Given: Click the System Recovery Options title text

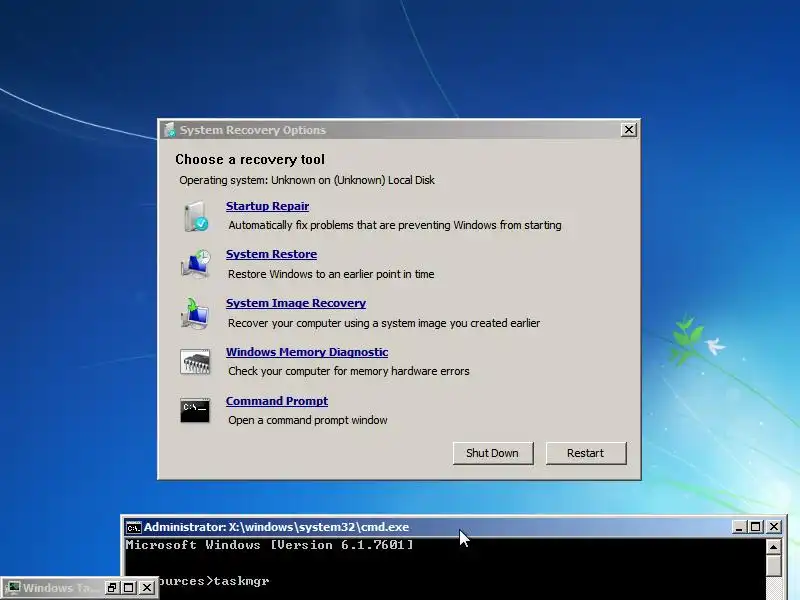Looking at the screenshot, I should click(x=253, y=130).
